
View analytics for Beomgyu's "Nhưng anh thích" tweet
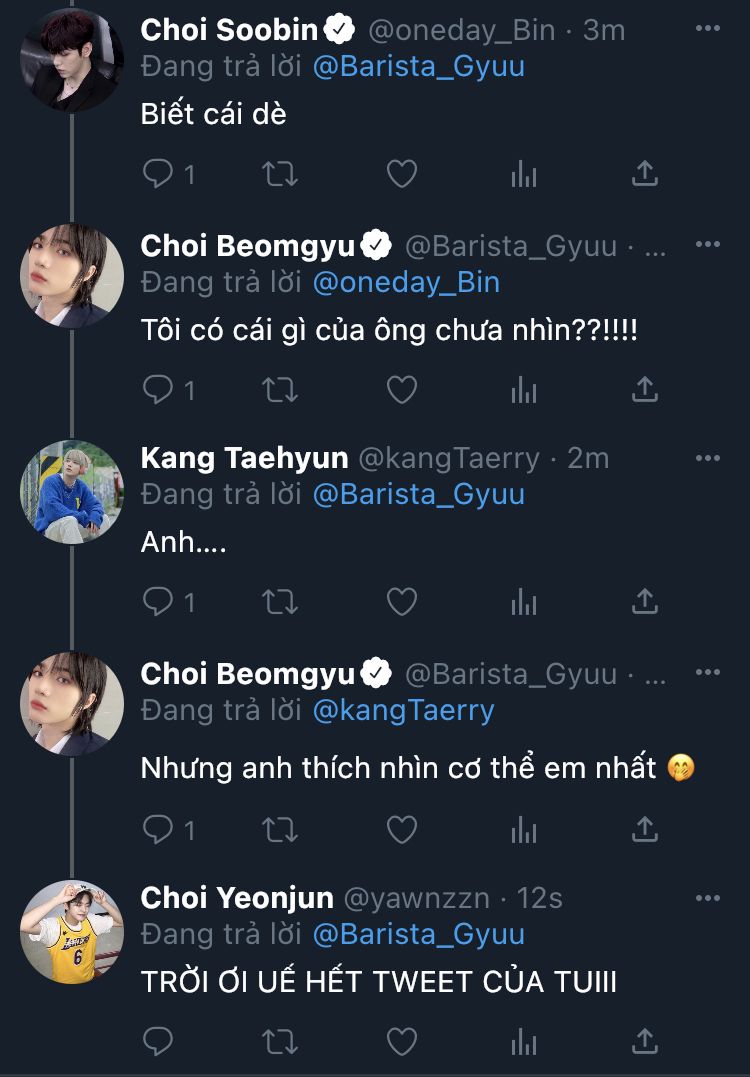pyautogui.click(x=523, y=829)
